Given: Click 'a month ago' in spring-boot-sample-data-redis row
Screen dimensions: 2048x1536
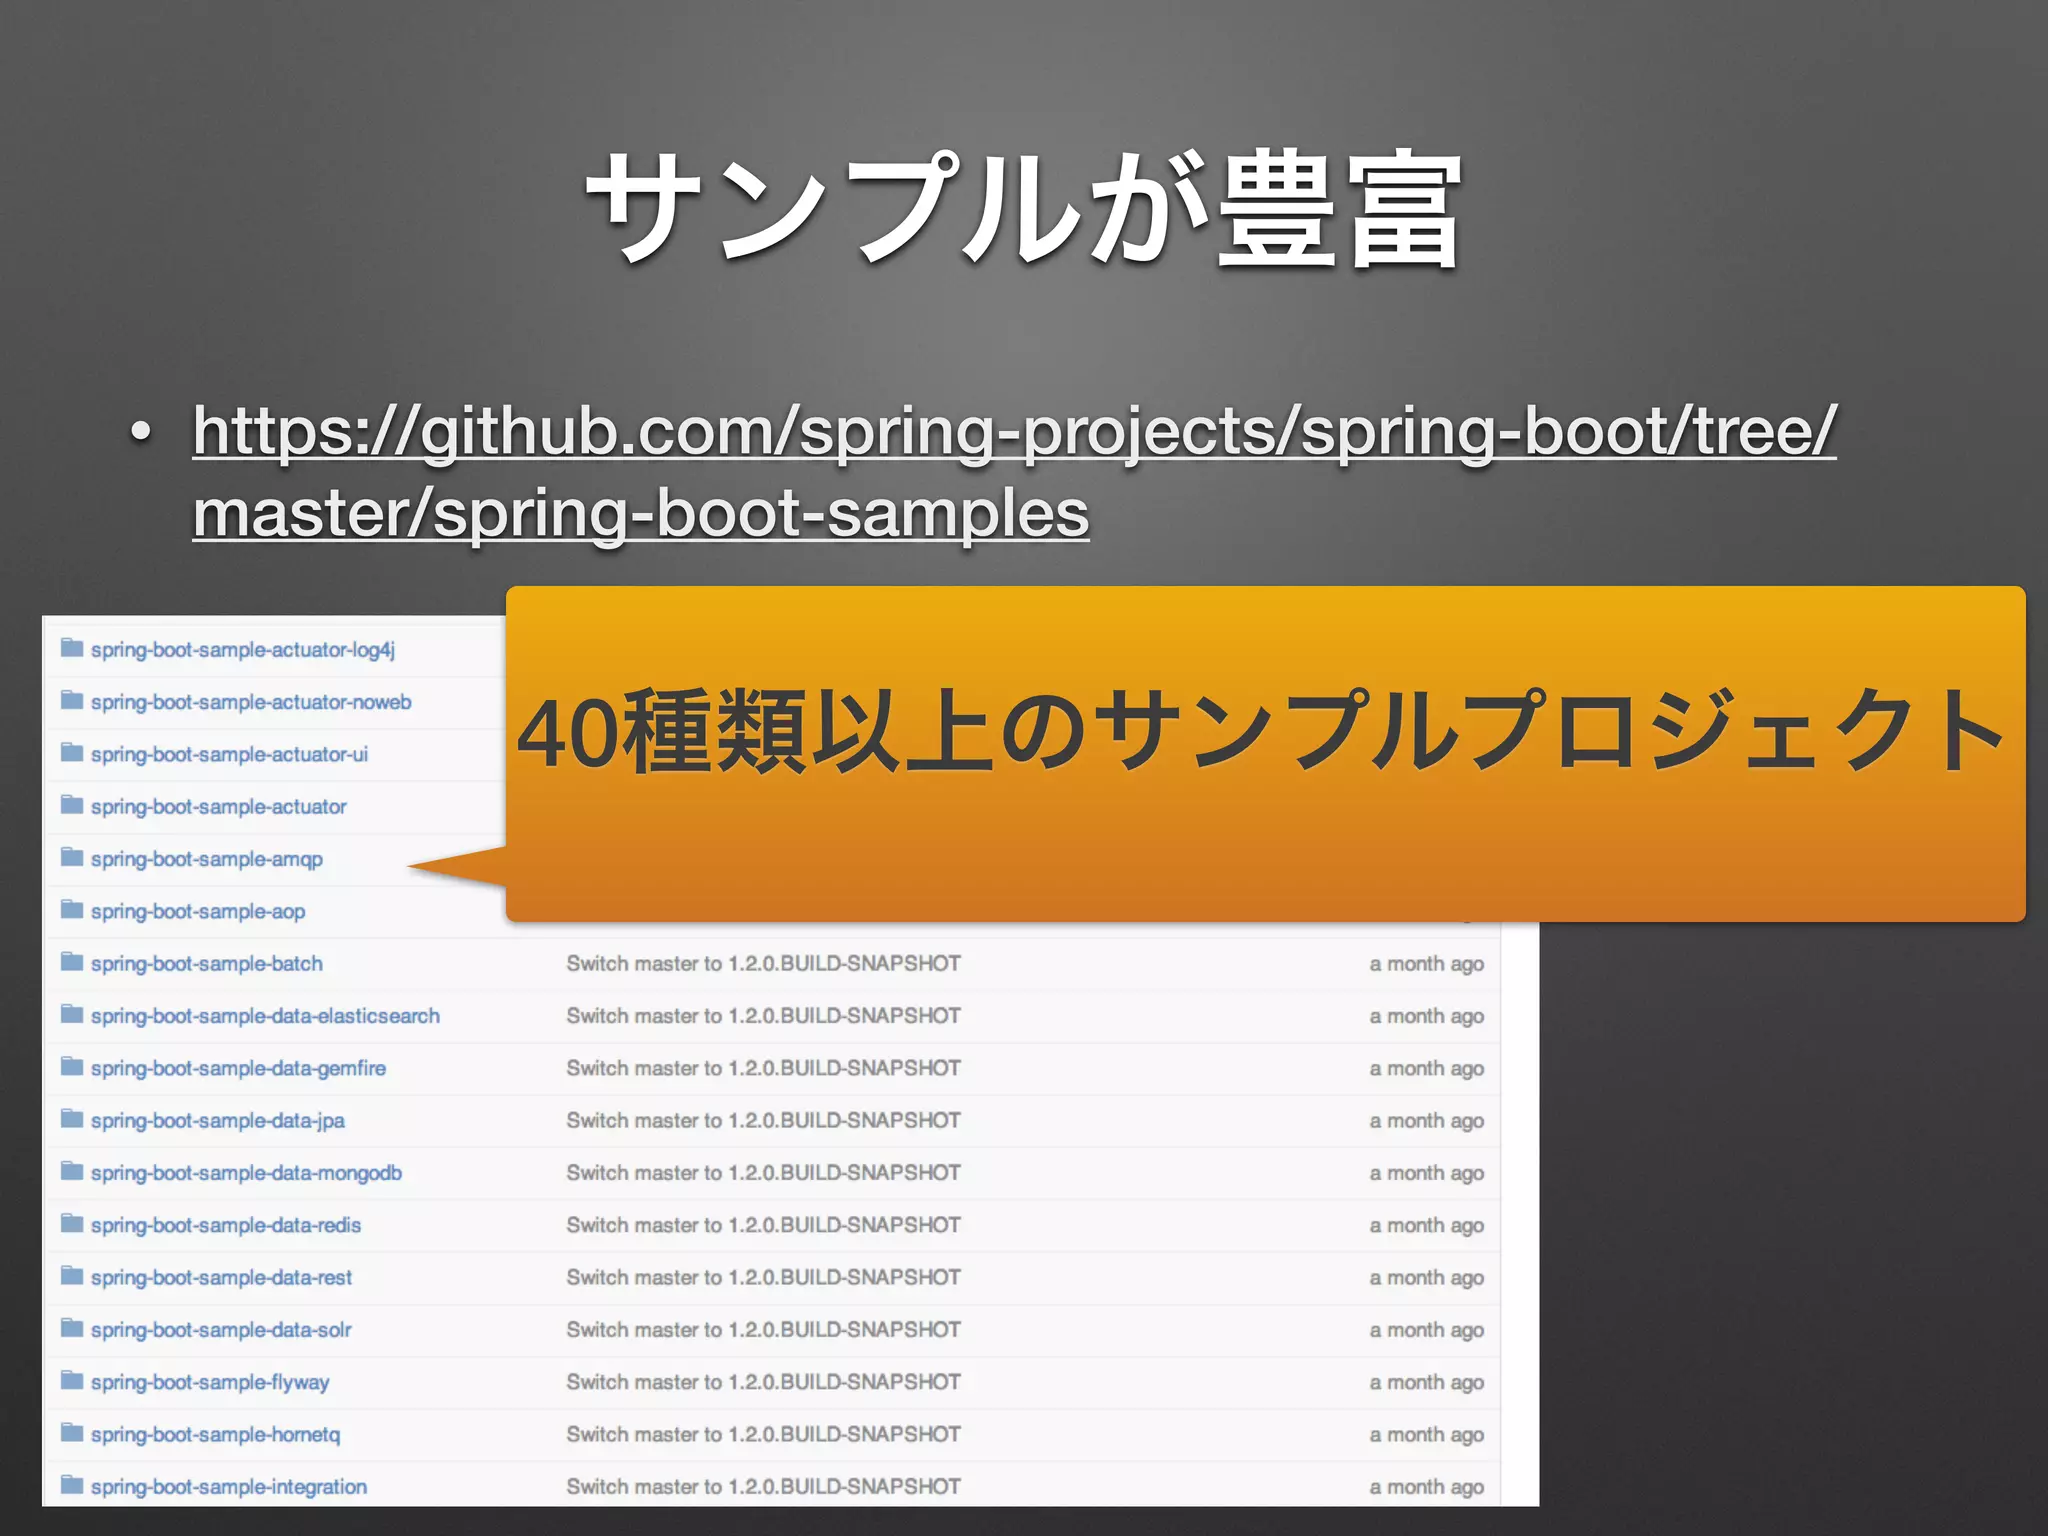Looking at the screenshot, I should (x=1427, y=1225).
